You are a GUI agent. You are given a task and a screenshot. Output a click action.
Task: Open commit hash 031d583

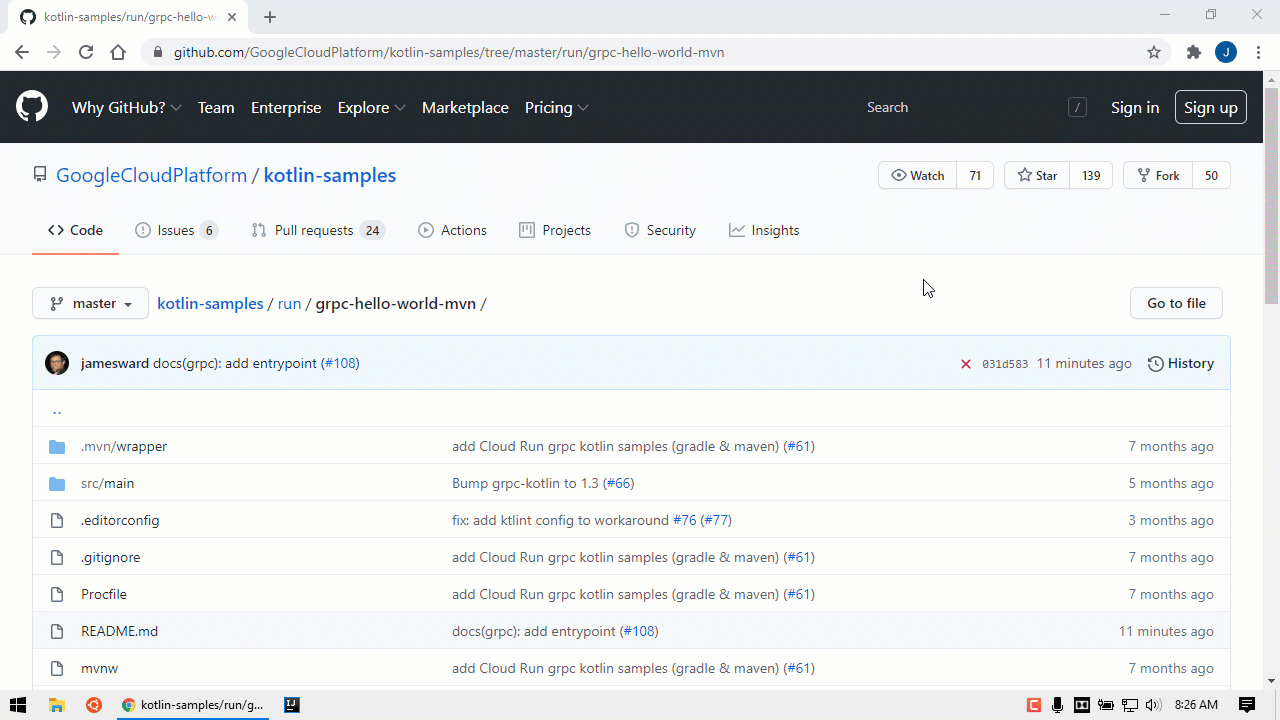tap(1005, 364)
